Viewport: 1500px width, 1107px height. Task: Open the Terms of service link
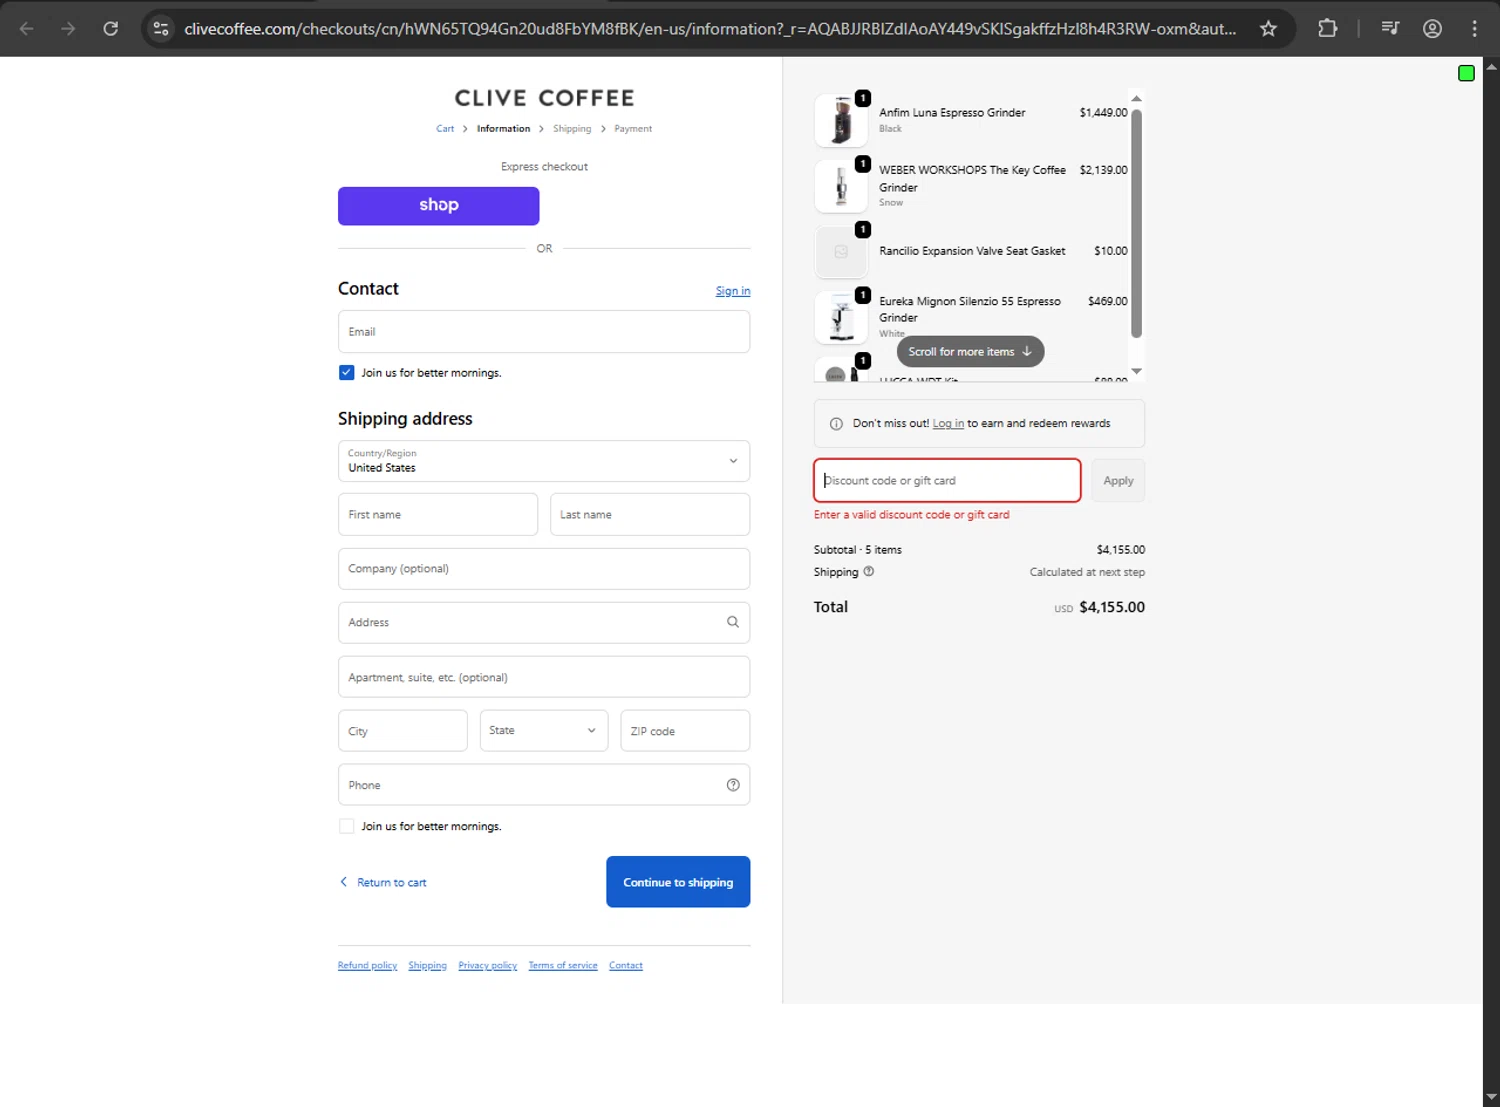pyautogui.click(x=563, y=965)
